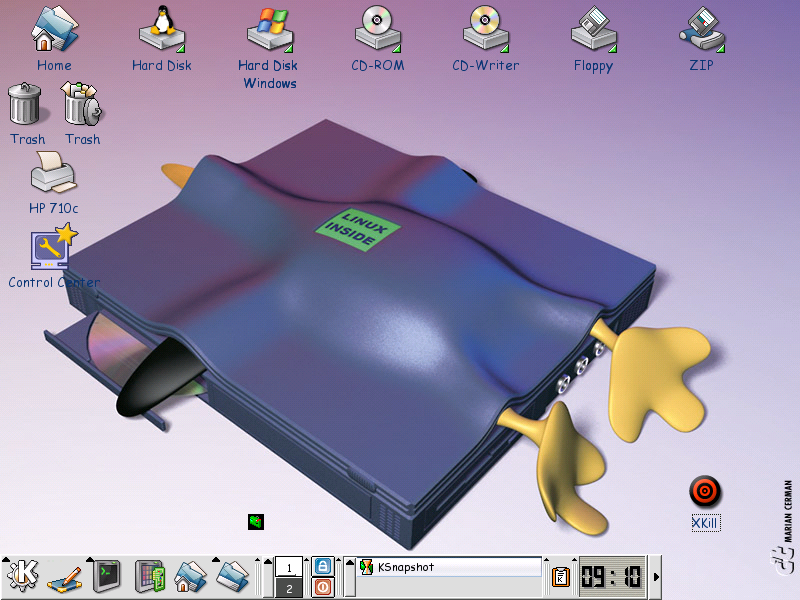Image resolution: width=800 pixels, height=600 pixels.
Task: Open the Floppy drive icon
Action: [x=594, y=30]
